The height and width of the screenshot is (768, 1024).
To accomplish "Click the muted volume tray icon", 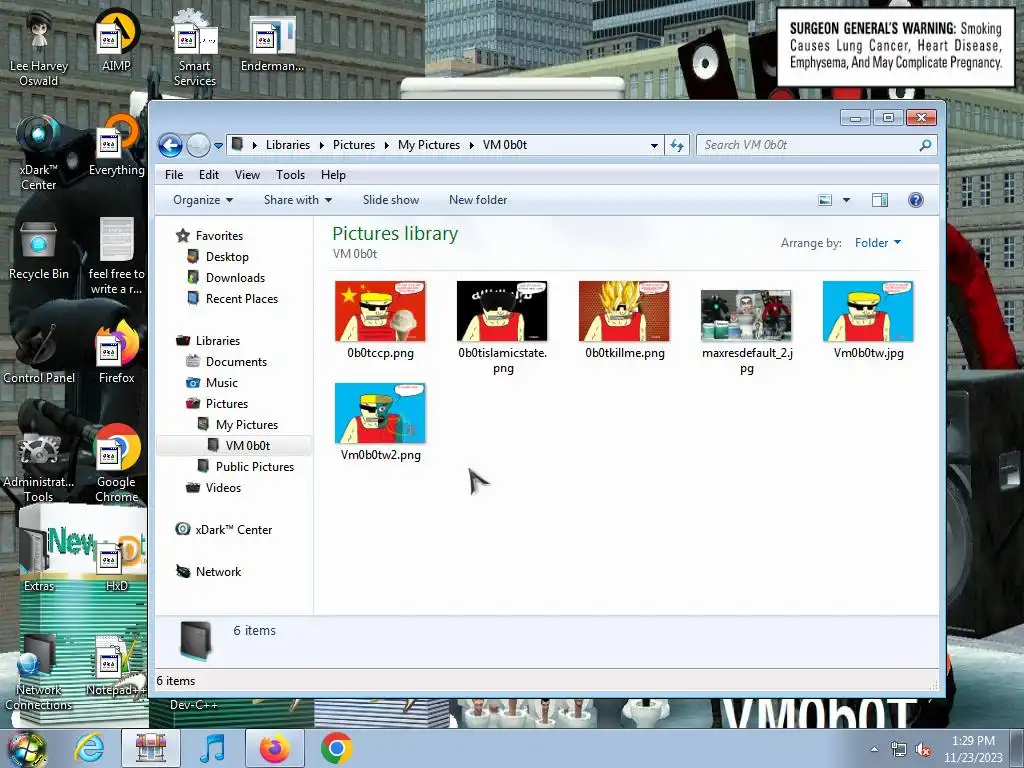I will [923, 750].
